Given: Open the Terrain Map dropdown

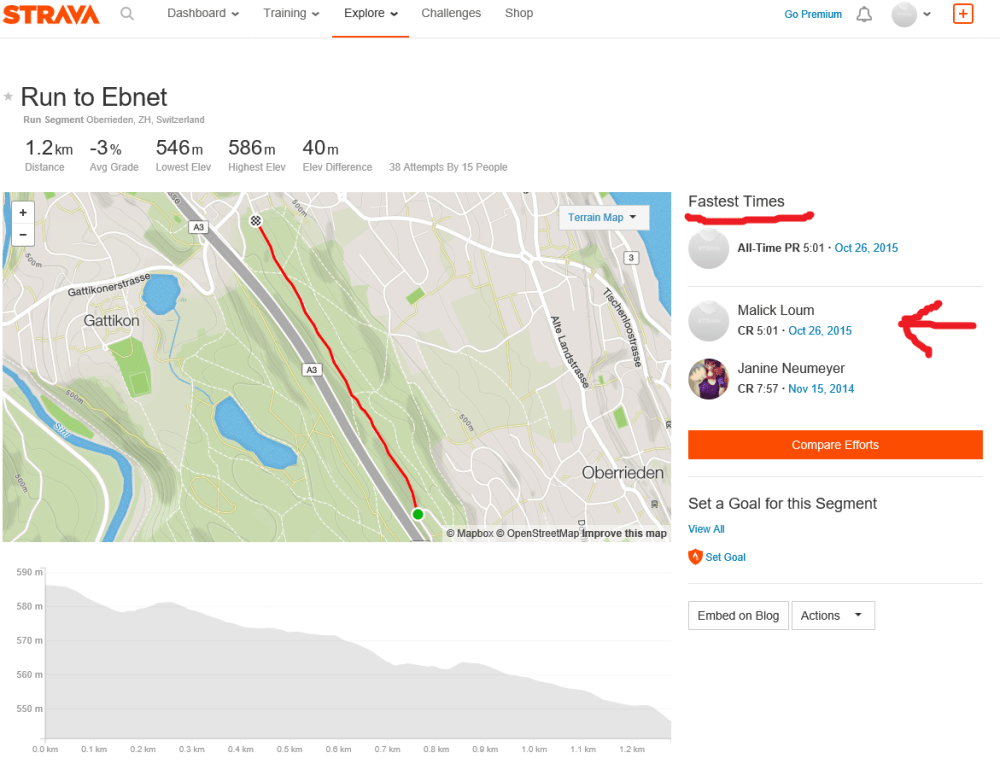Looking at the screenshot, I should pos(604,217).
